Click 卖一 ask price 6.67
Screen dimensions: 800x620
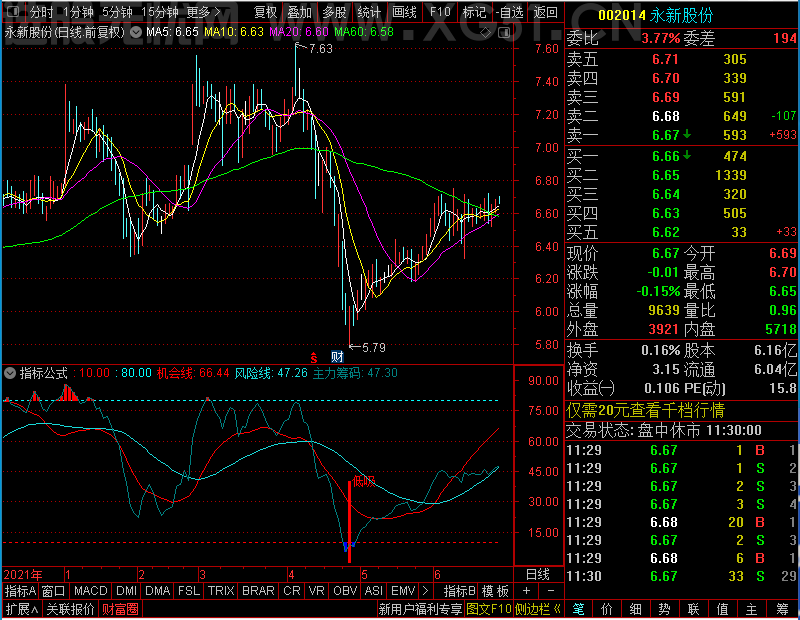(666, 135)
